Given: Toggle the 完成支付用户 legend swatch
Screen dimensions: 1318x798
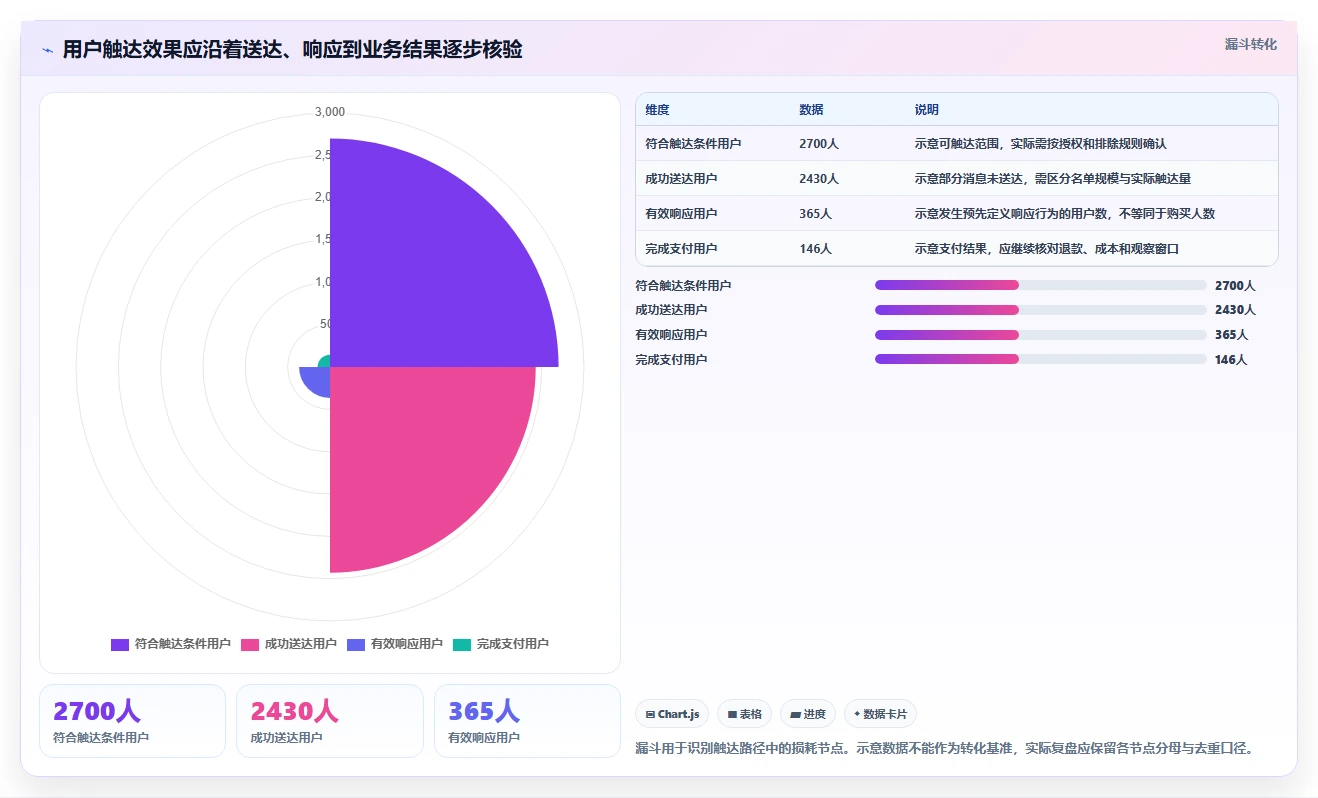Looking at the screenshot, I should (462, 644).
